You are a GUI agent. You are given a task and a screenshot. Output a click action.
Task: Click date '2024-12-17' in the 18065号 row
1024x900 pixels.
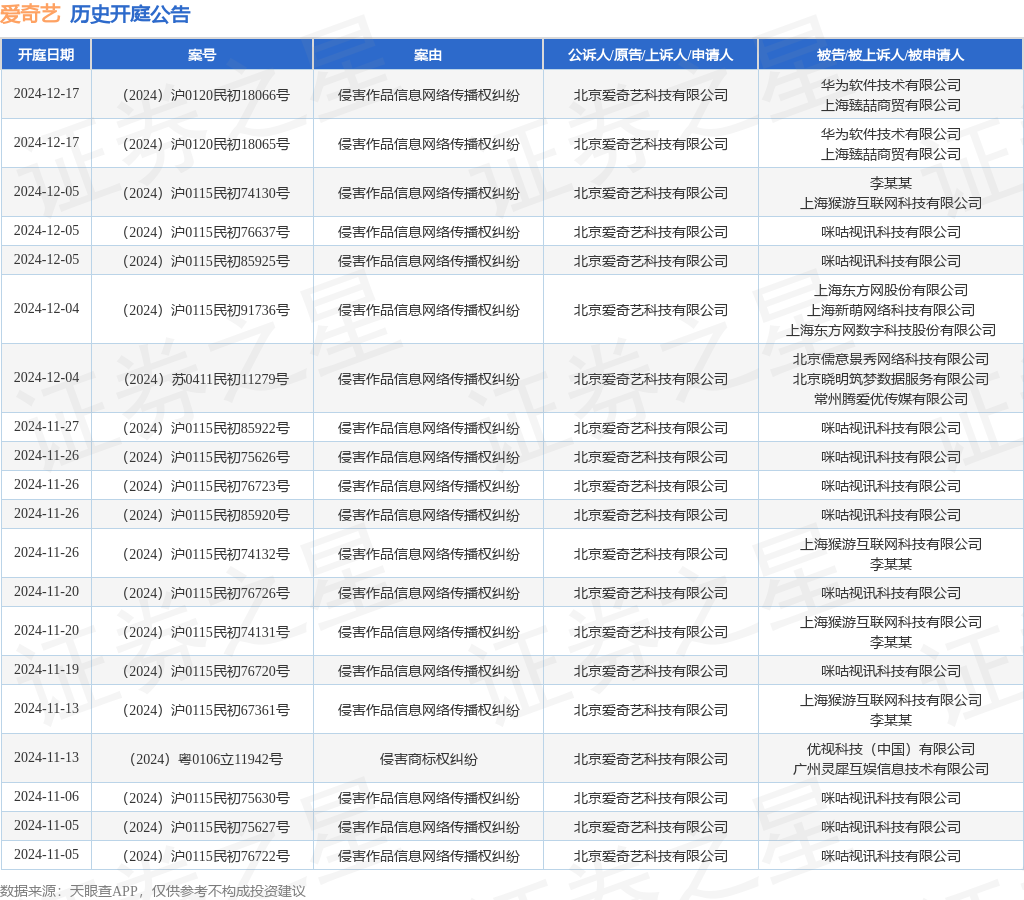[46, 142]
